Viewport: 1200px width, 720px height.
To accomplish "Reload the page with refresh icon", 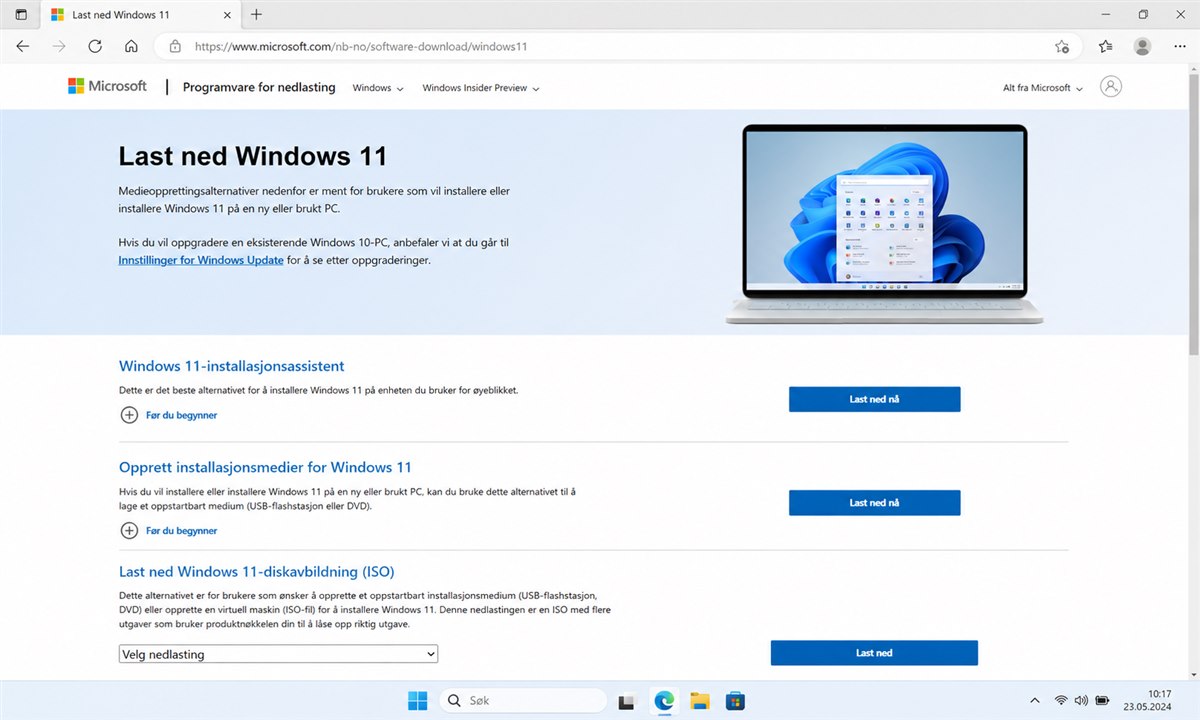I will 95,46.
